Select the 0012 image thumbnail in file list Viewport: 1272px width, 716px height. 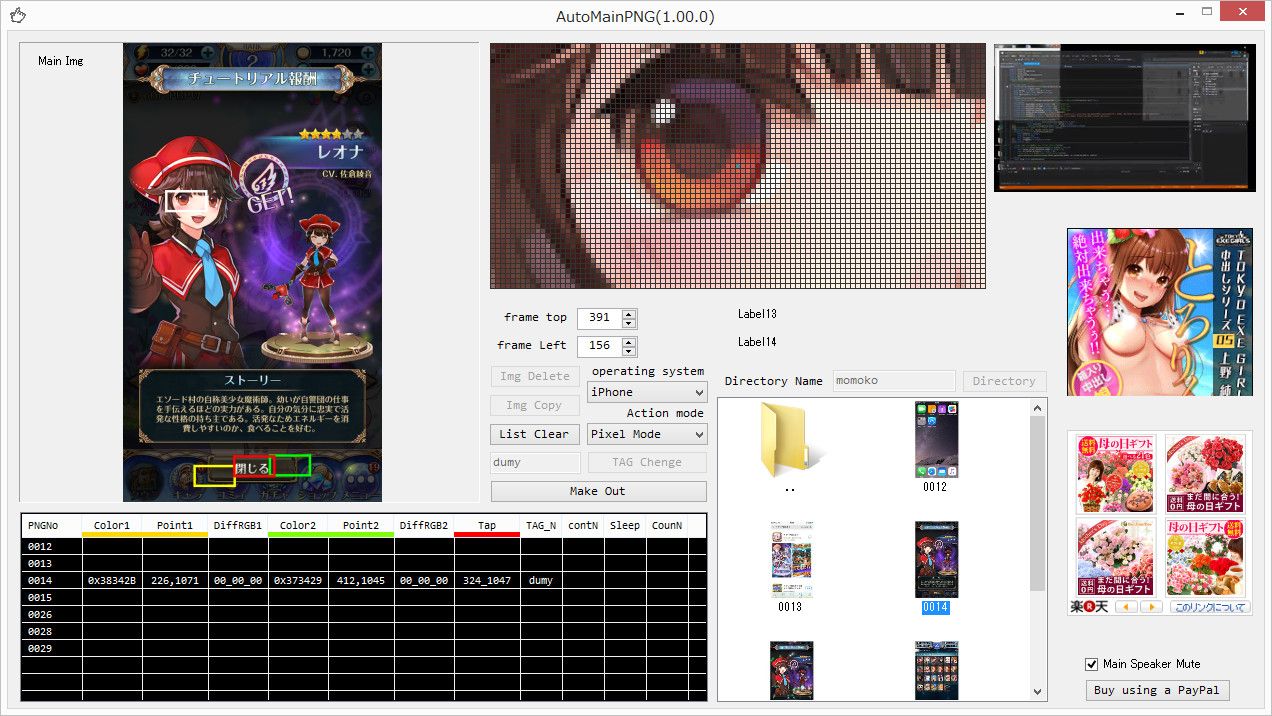[x=936, y=440]
